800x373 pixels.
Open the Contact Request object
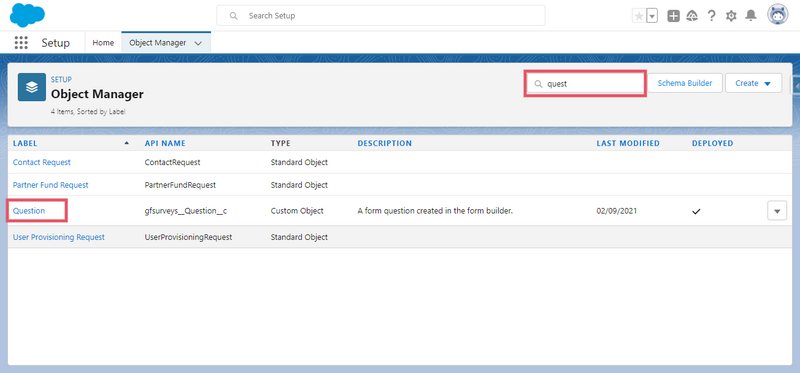42,162
